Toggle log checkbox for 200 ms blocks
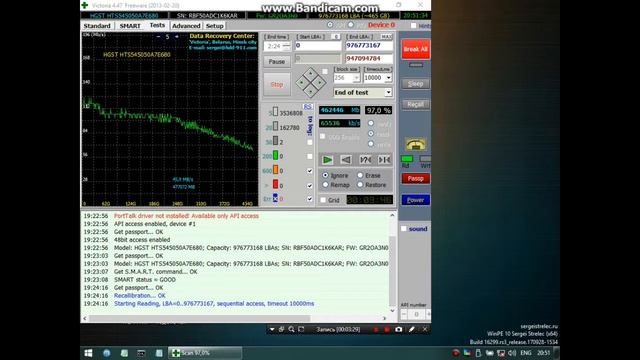640x360 pixels. tap(310, 156)
